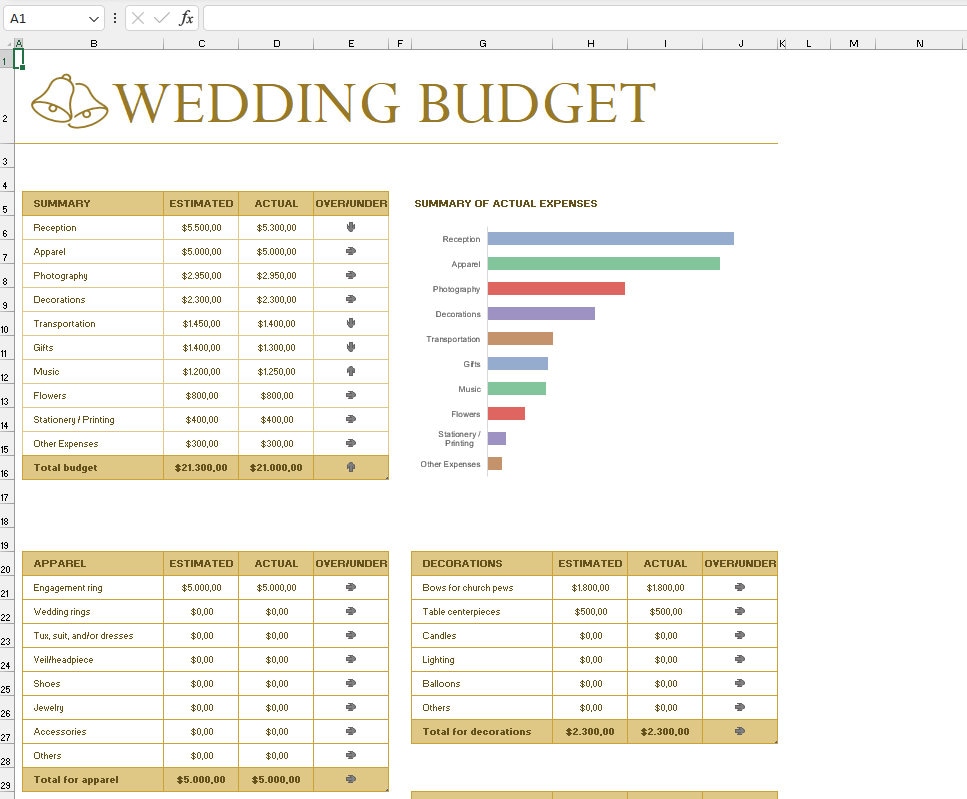The height and width of the screenshot is (799, 967).
Task: Select Music actual $1.250,00 cell
Action: pos(276,372)
